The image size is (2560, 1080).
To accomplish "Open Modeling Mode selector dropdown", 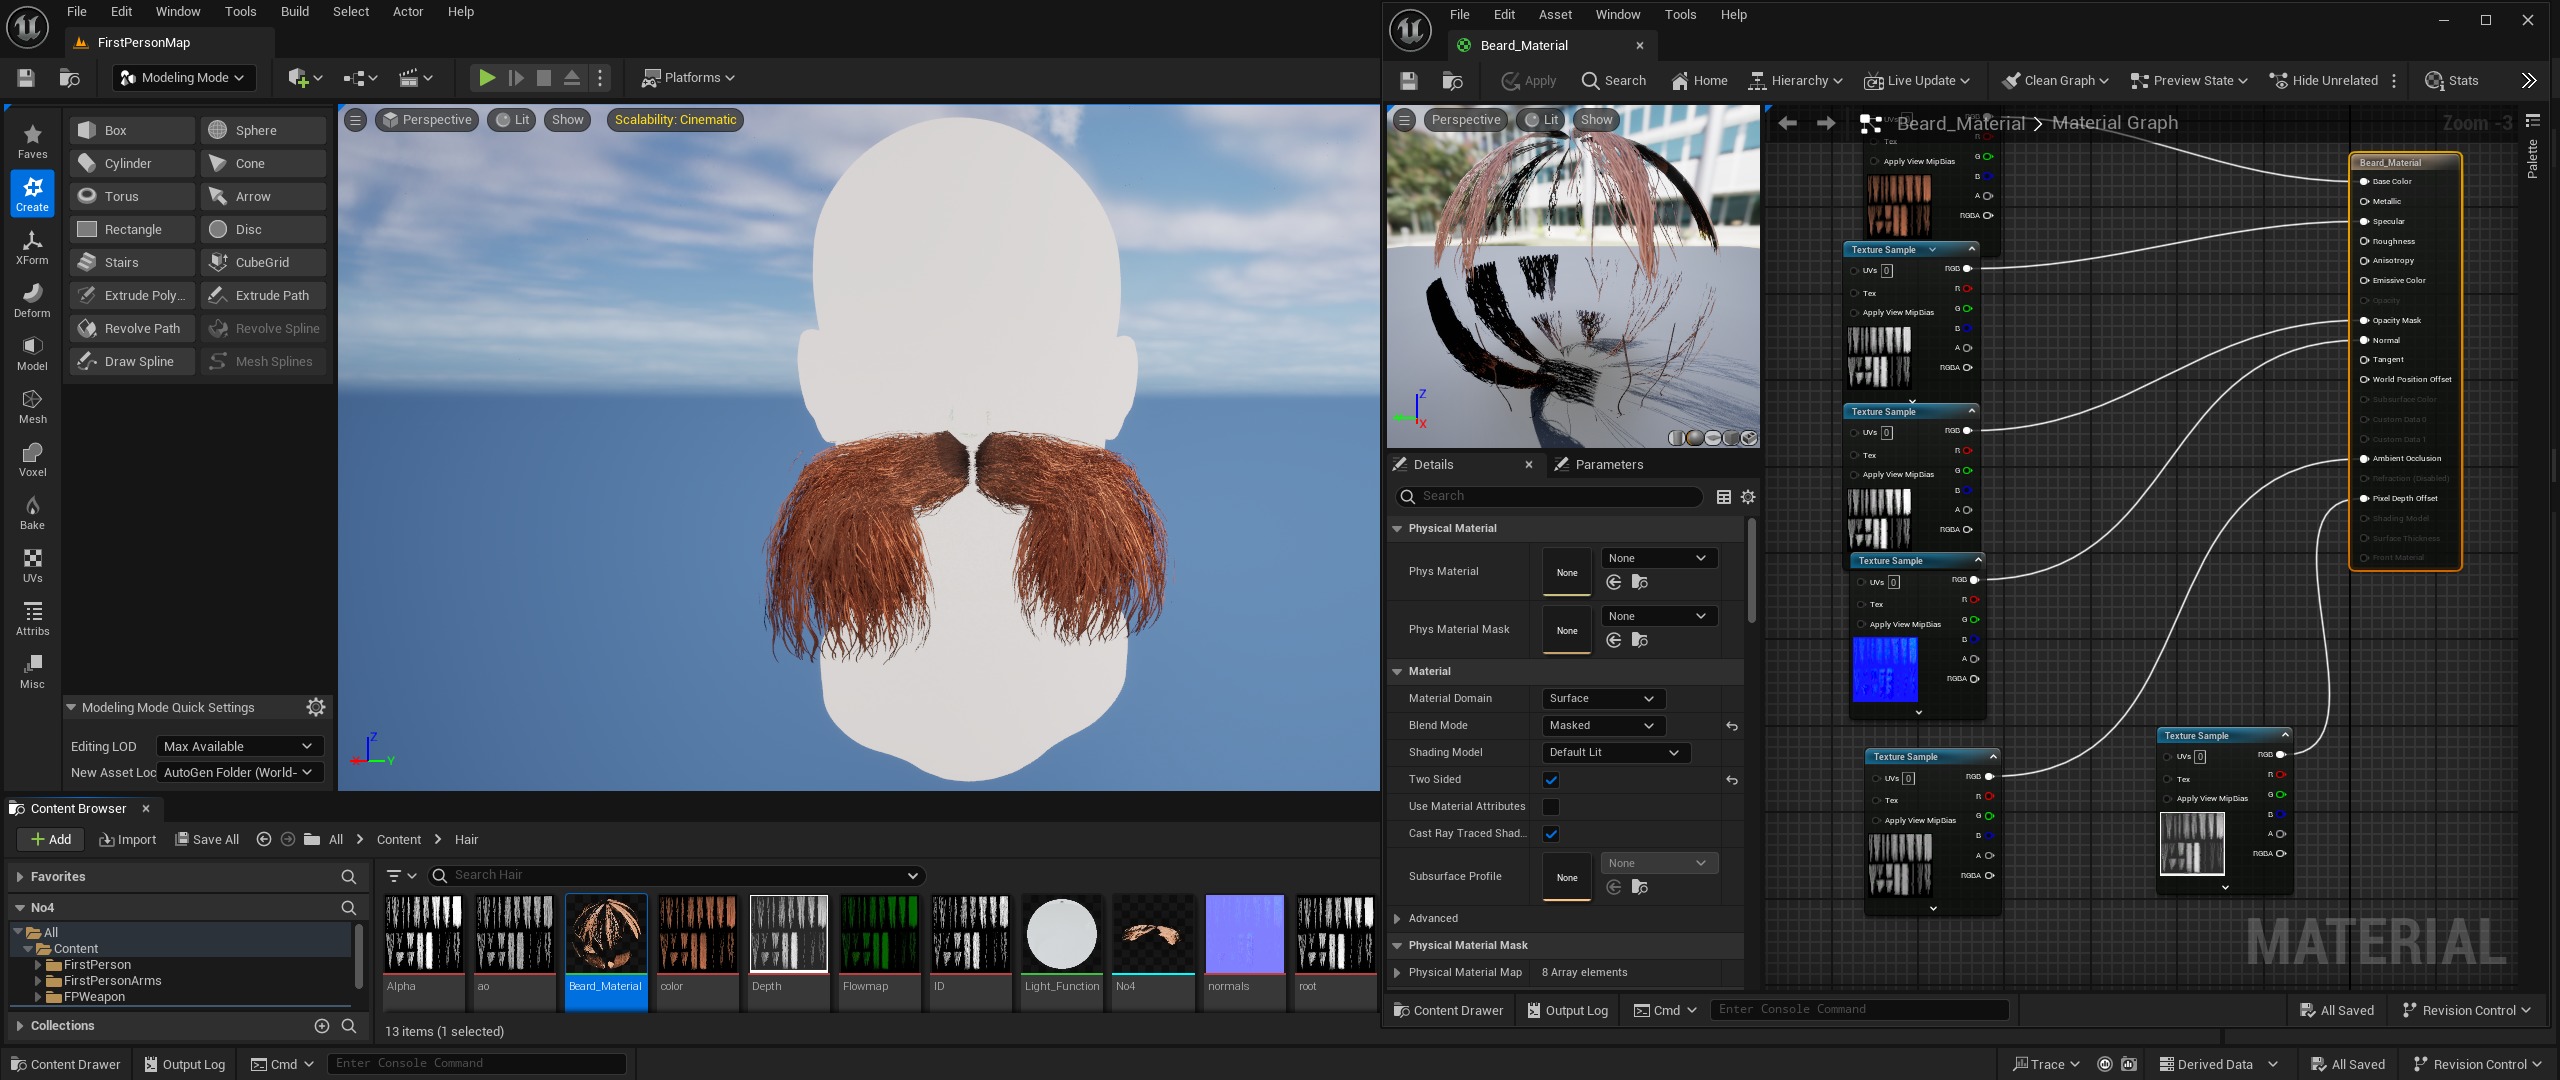I will (185, 77).
